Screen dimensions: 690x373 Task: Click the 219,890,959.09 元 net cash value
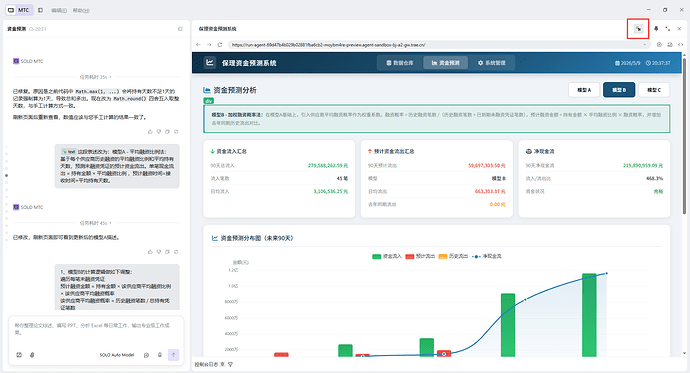643,166
